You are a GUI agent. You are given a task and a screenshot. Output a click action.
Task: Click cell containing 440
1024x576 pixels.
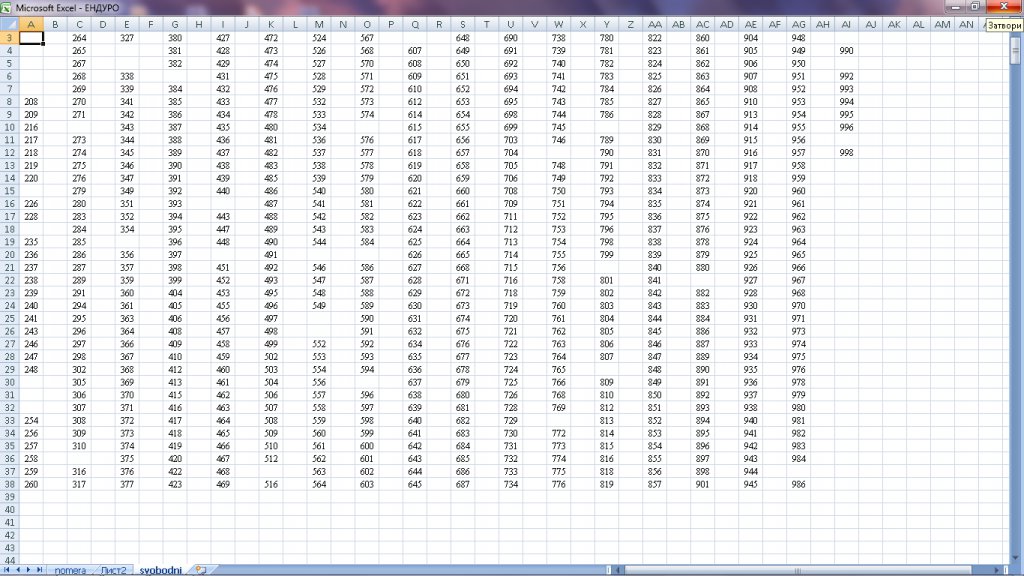tap(223, 191)
